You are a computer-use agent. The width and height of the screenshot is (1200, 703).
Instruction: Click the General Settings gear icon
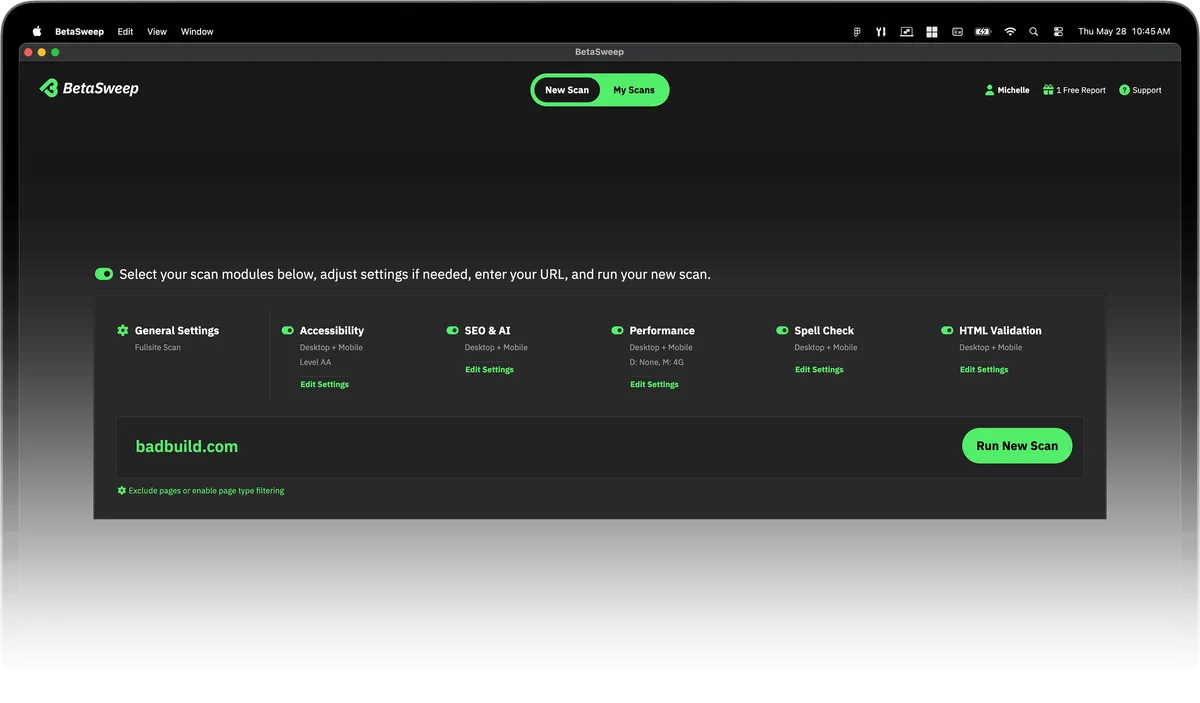(x=123, y=330)
